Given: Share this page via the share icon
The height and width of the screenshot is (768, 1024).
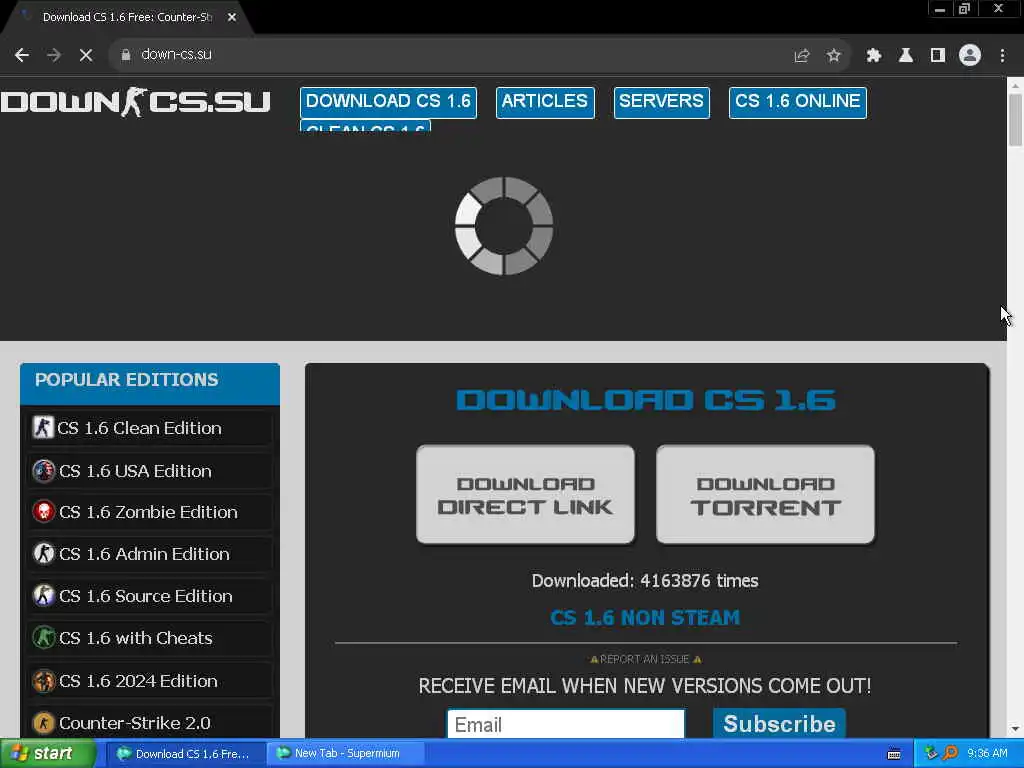Looking at the screenshot, I should tap(801, 56).
